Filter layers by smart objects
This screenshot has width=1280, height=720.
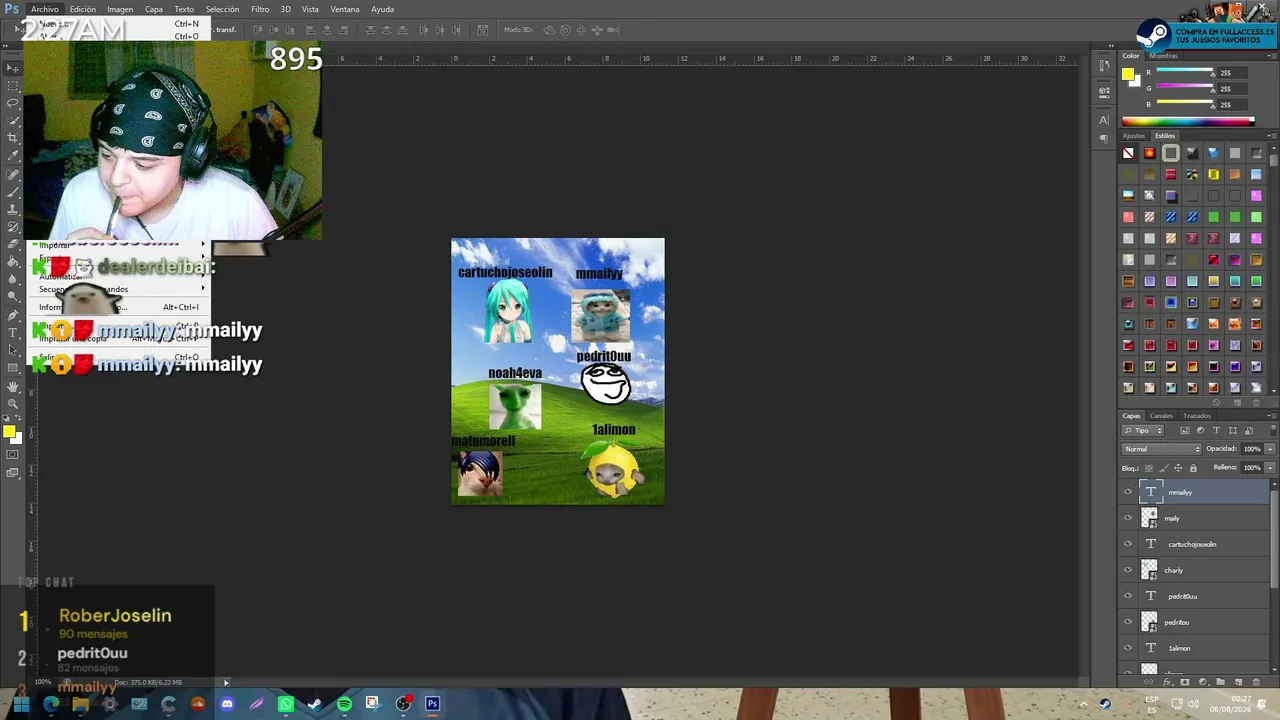click(1249, 431)
